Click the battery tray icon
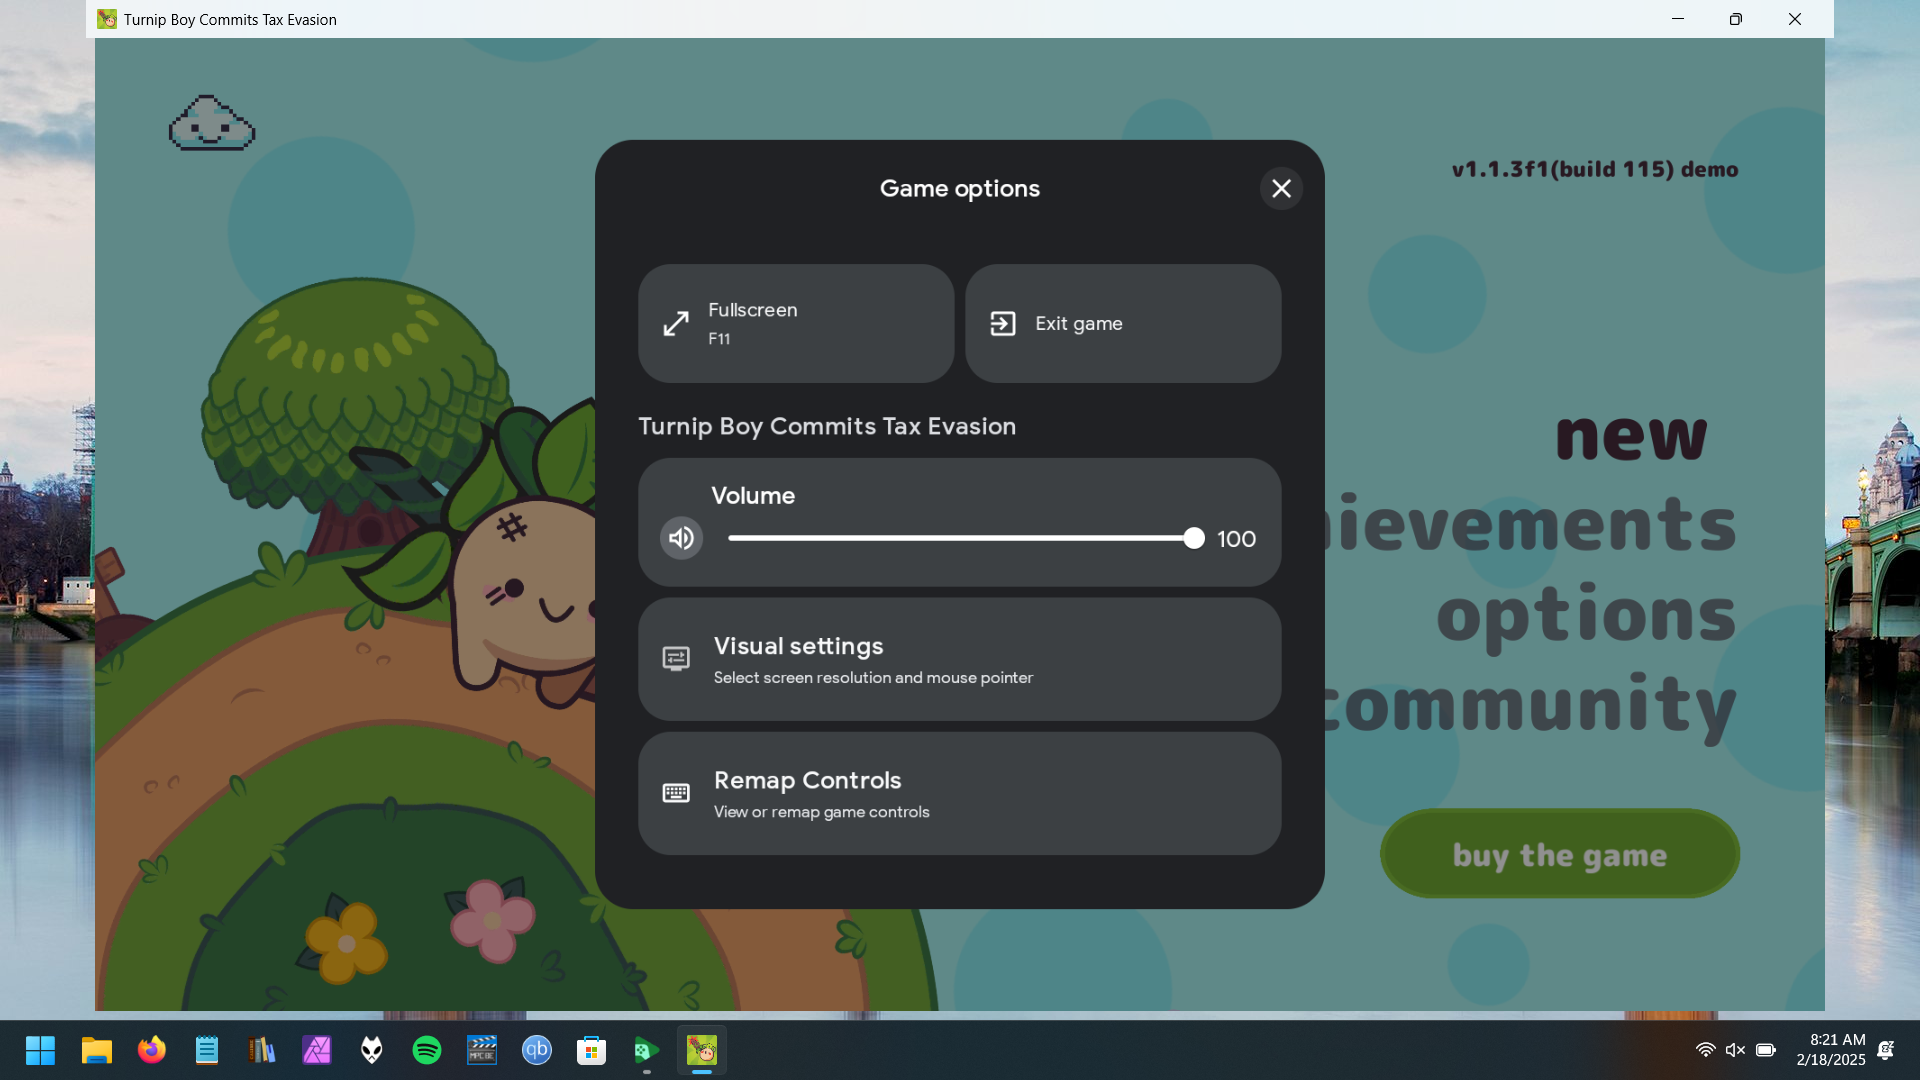This screenshot has height=1080, width=1920. point(1766,1050)
